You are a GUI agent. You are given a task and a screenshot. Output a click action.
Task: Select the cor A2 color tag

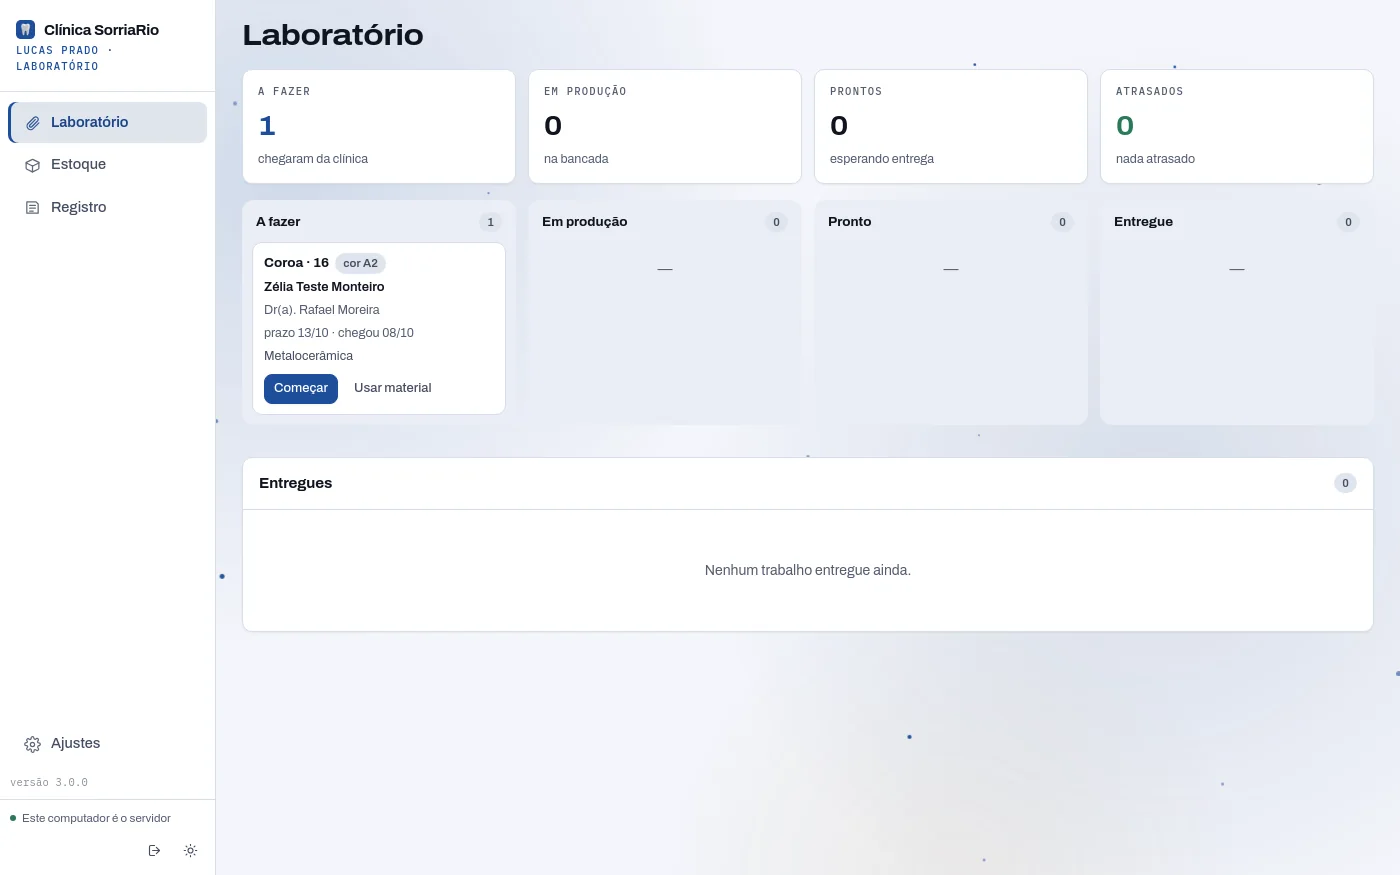pyautogui.click(x=360, y=263)
